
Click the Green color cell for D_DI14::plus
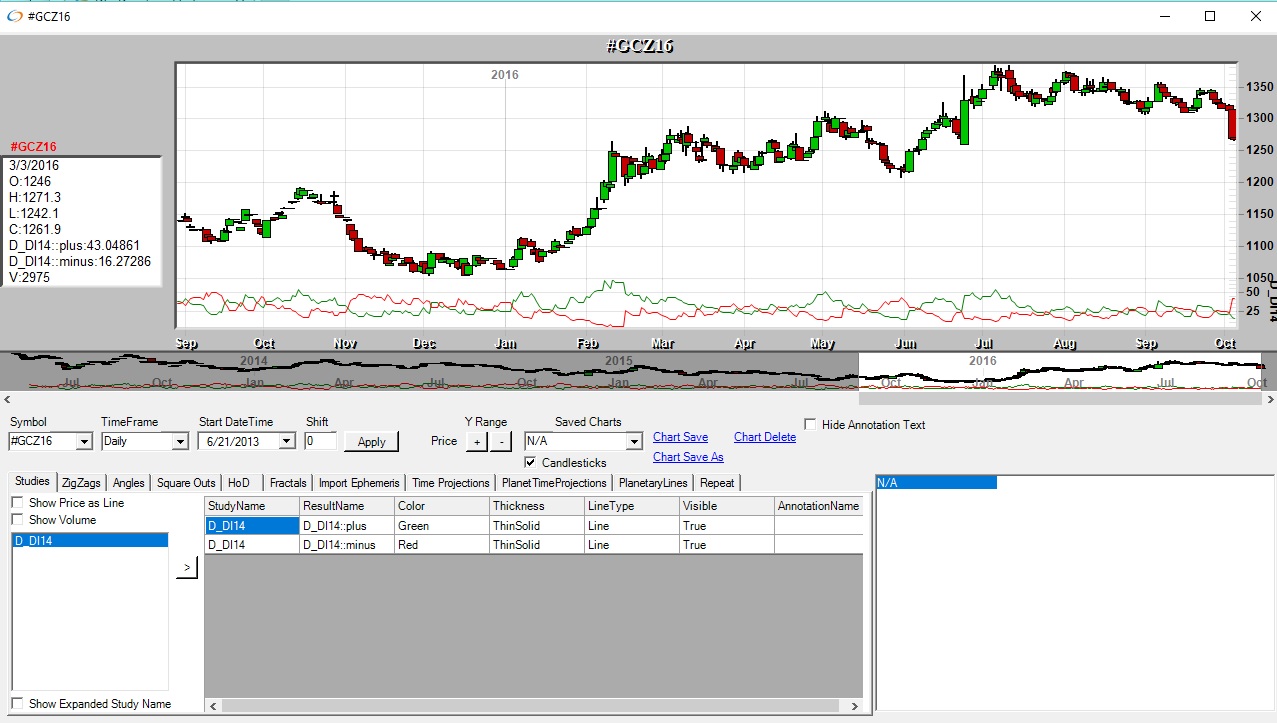(442, 526)
